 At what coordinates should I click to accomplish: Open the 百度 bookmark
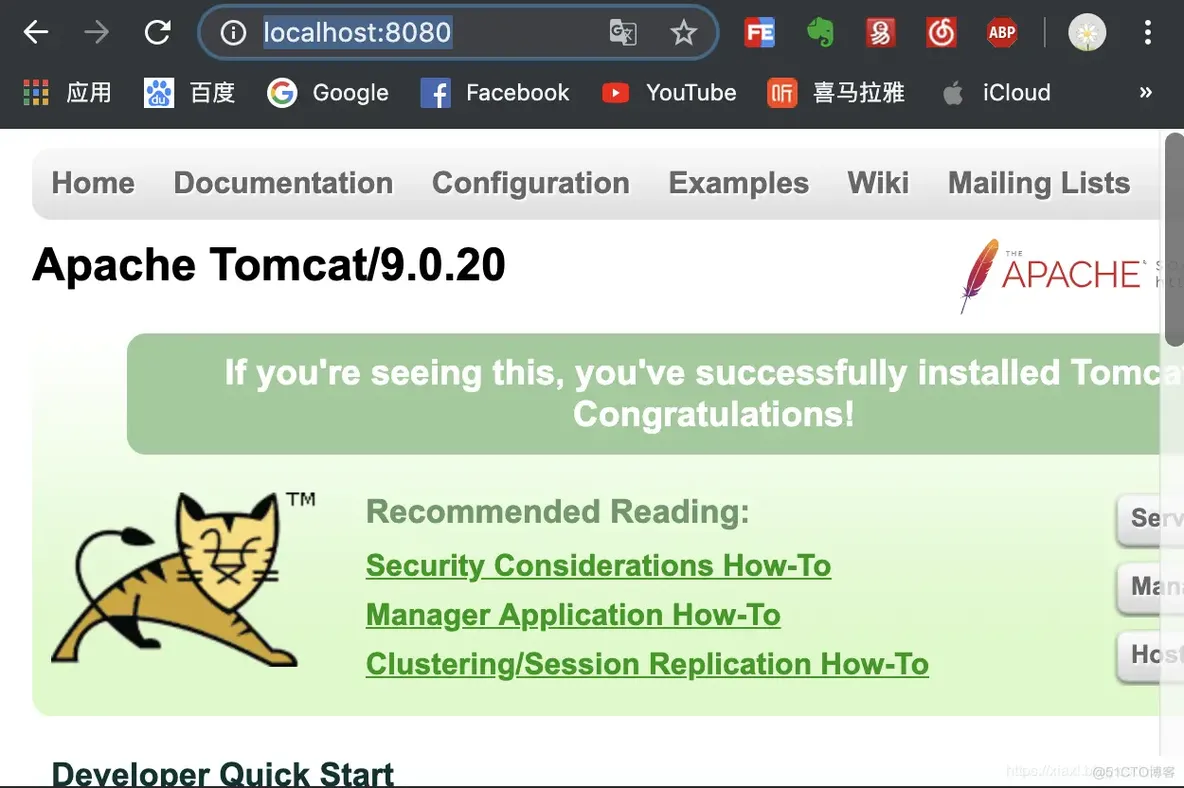point(190,93)
